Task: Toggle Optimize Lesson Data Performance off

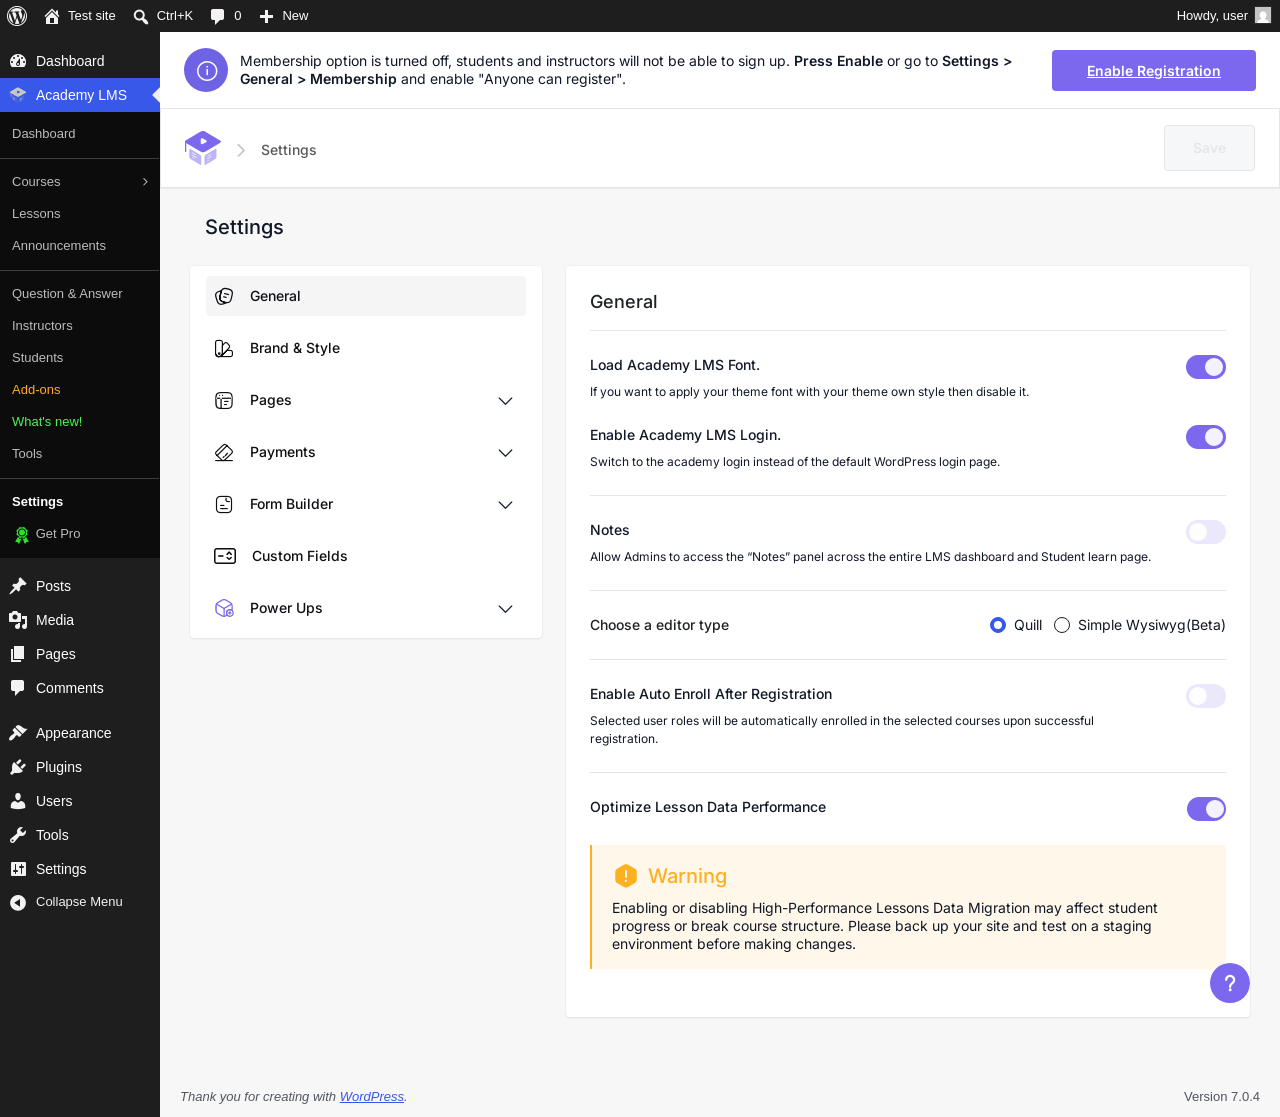Action: coord(1206,809)
